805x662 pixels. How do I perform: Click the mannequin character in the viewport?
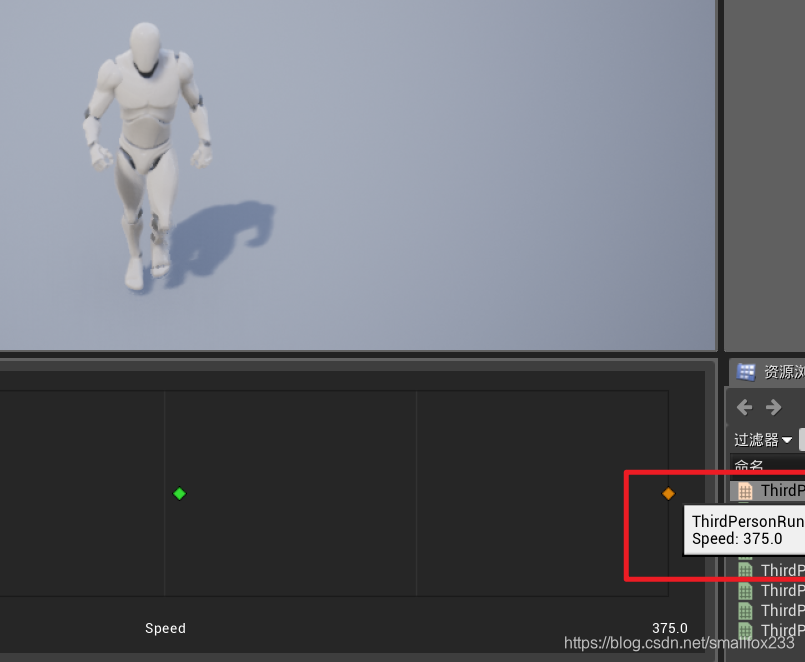tap(148, 157)
